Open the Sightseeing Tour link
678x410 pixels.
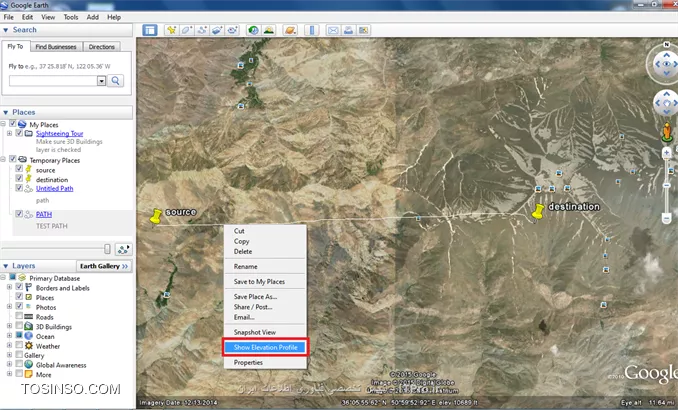click(60, 134)
